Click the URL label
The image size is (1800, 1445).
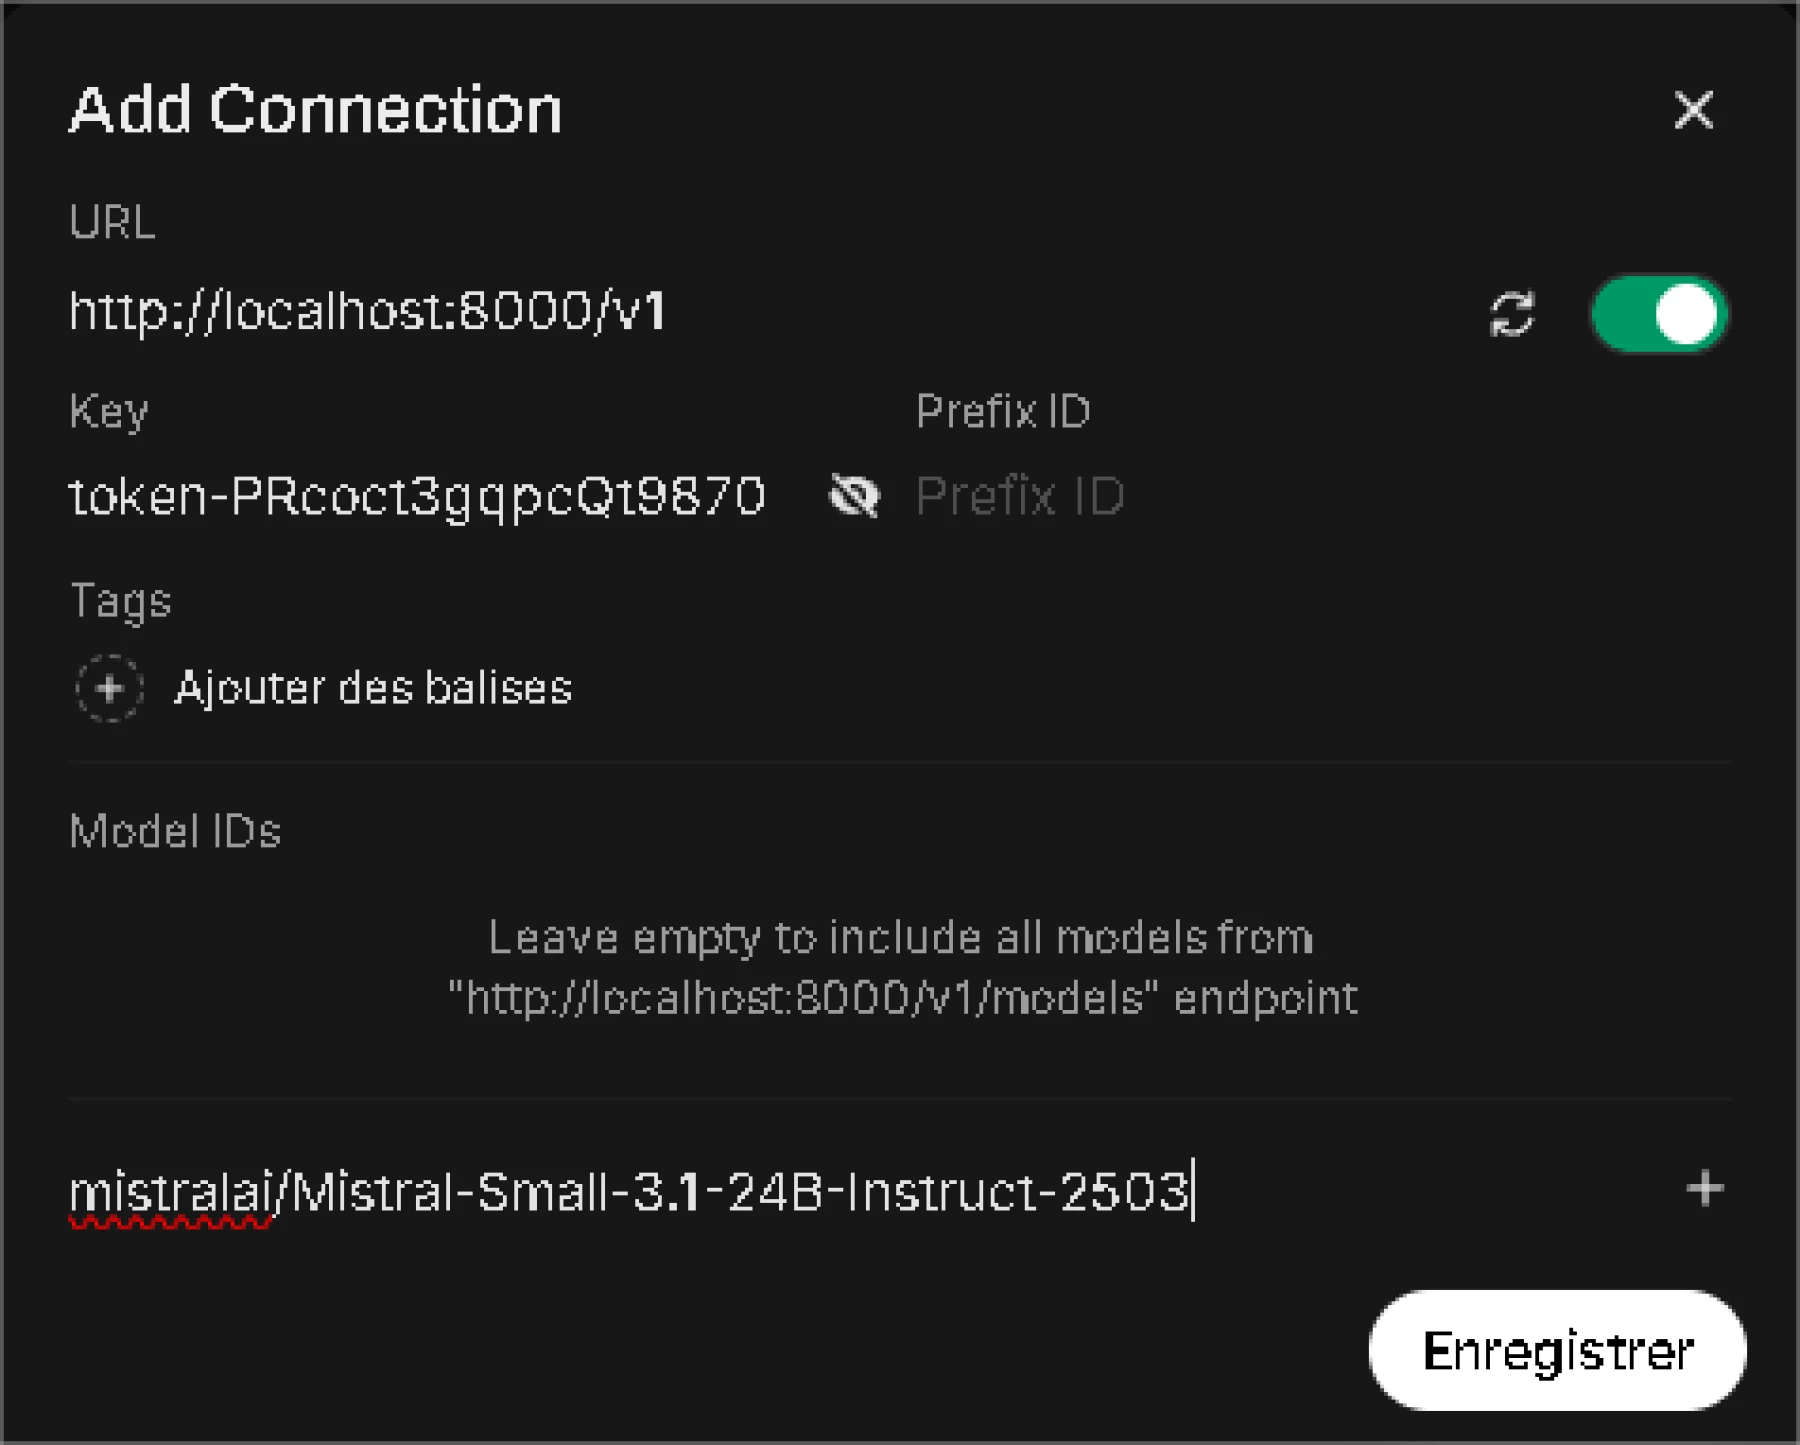click(x=112, y=222)
